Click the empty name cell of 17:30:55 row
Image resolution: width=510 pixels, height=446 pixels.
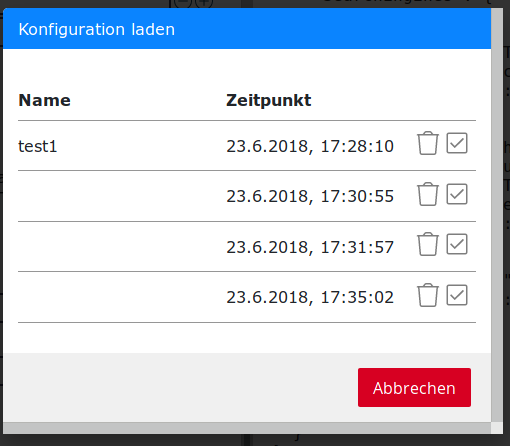[122, 196]
